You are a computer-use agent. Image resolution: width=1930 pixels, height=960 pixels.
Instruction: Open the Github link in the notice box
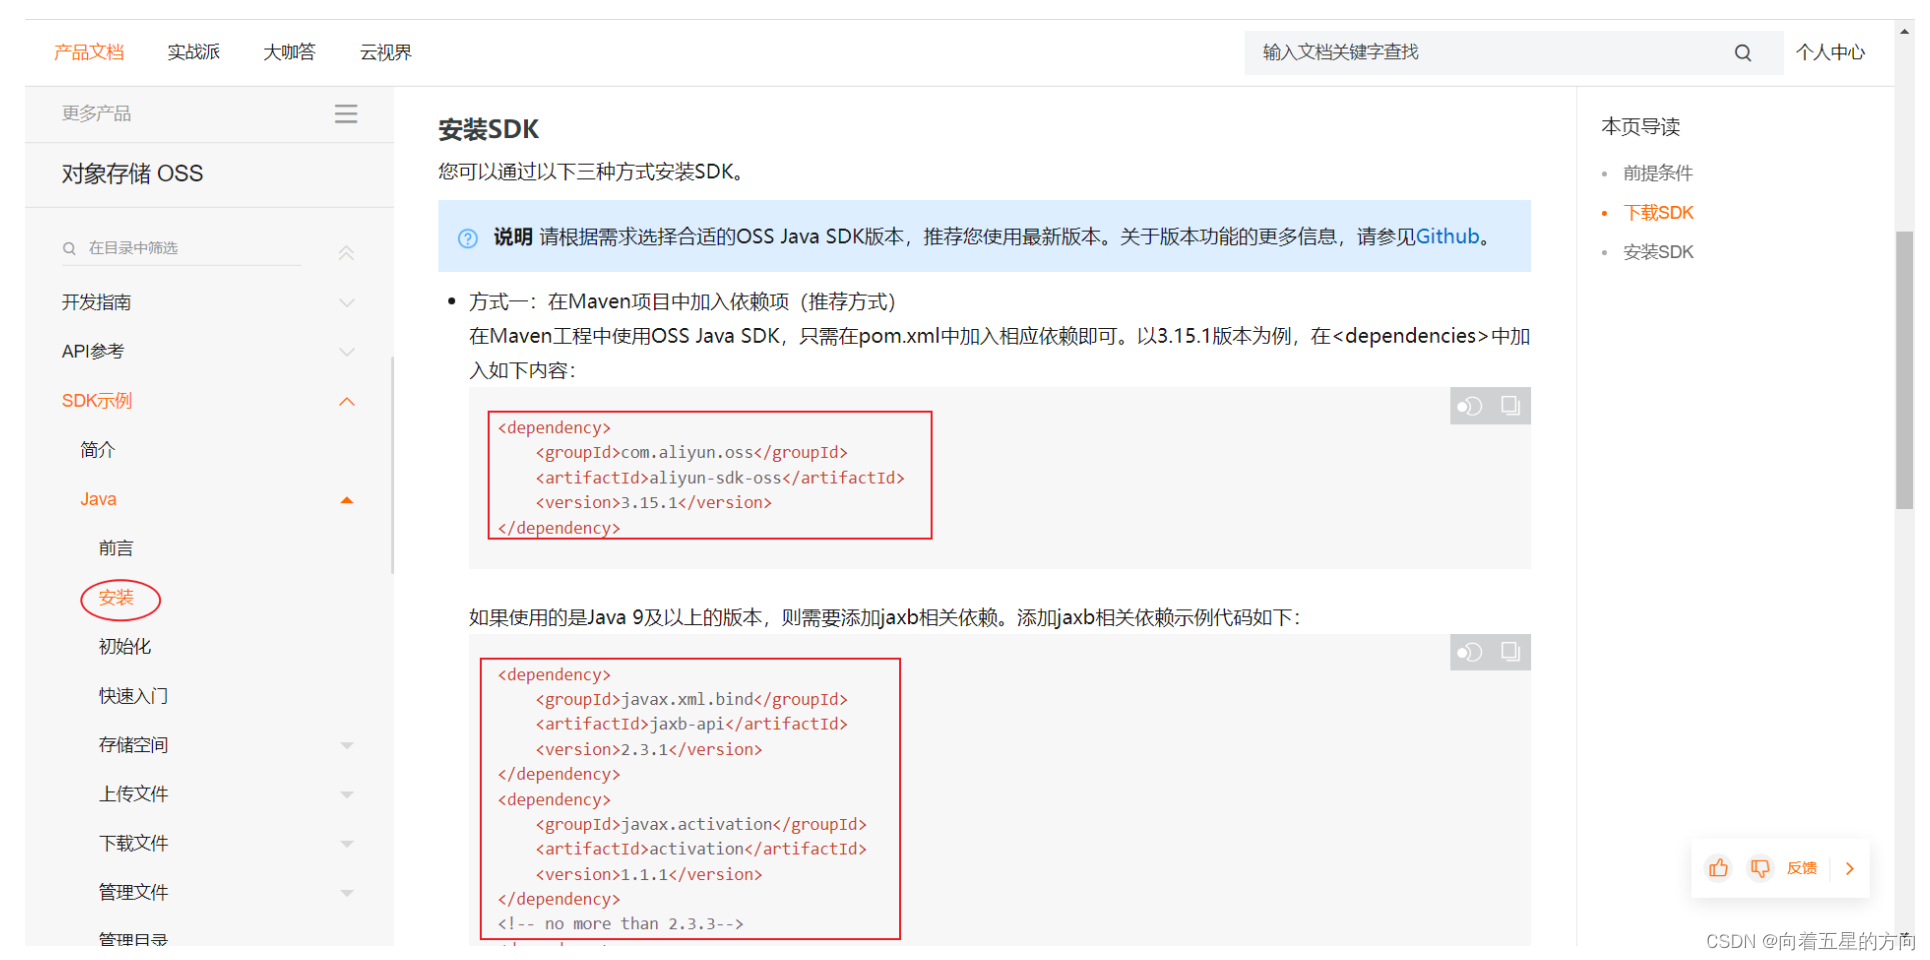[x=1447, y=236]
